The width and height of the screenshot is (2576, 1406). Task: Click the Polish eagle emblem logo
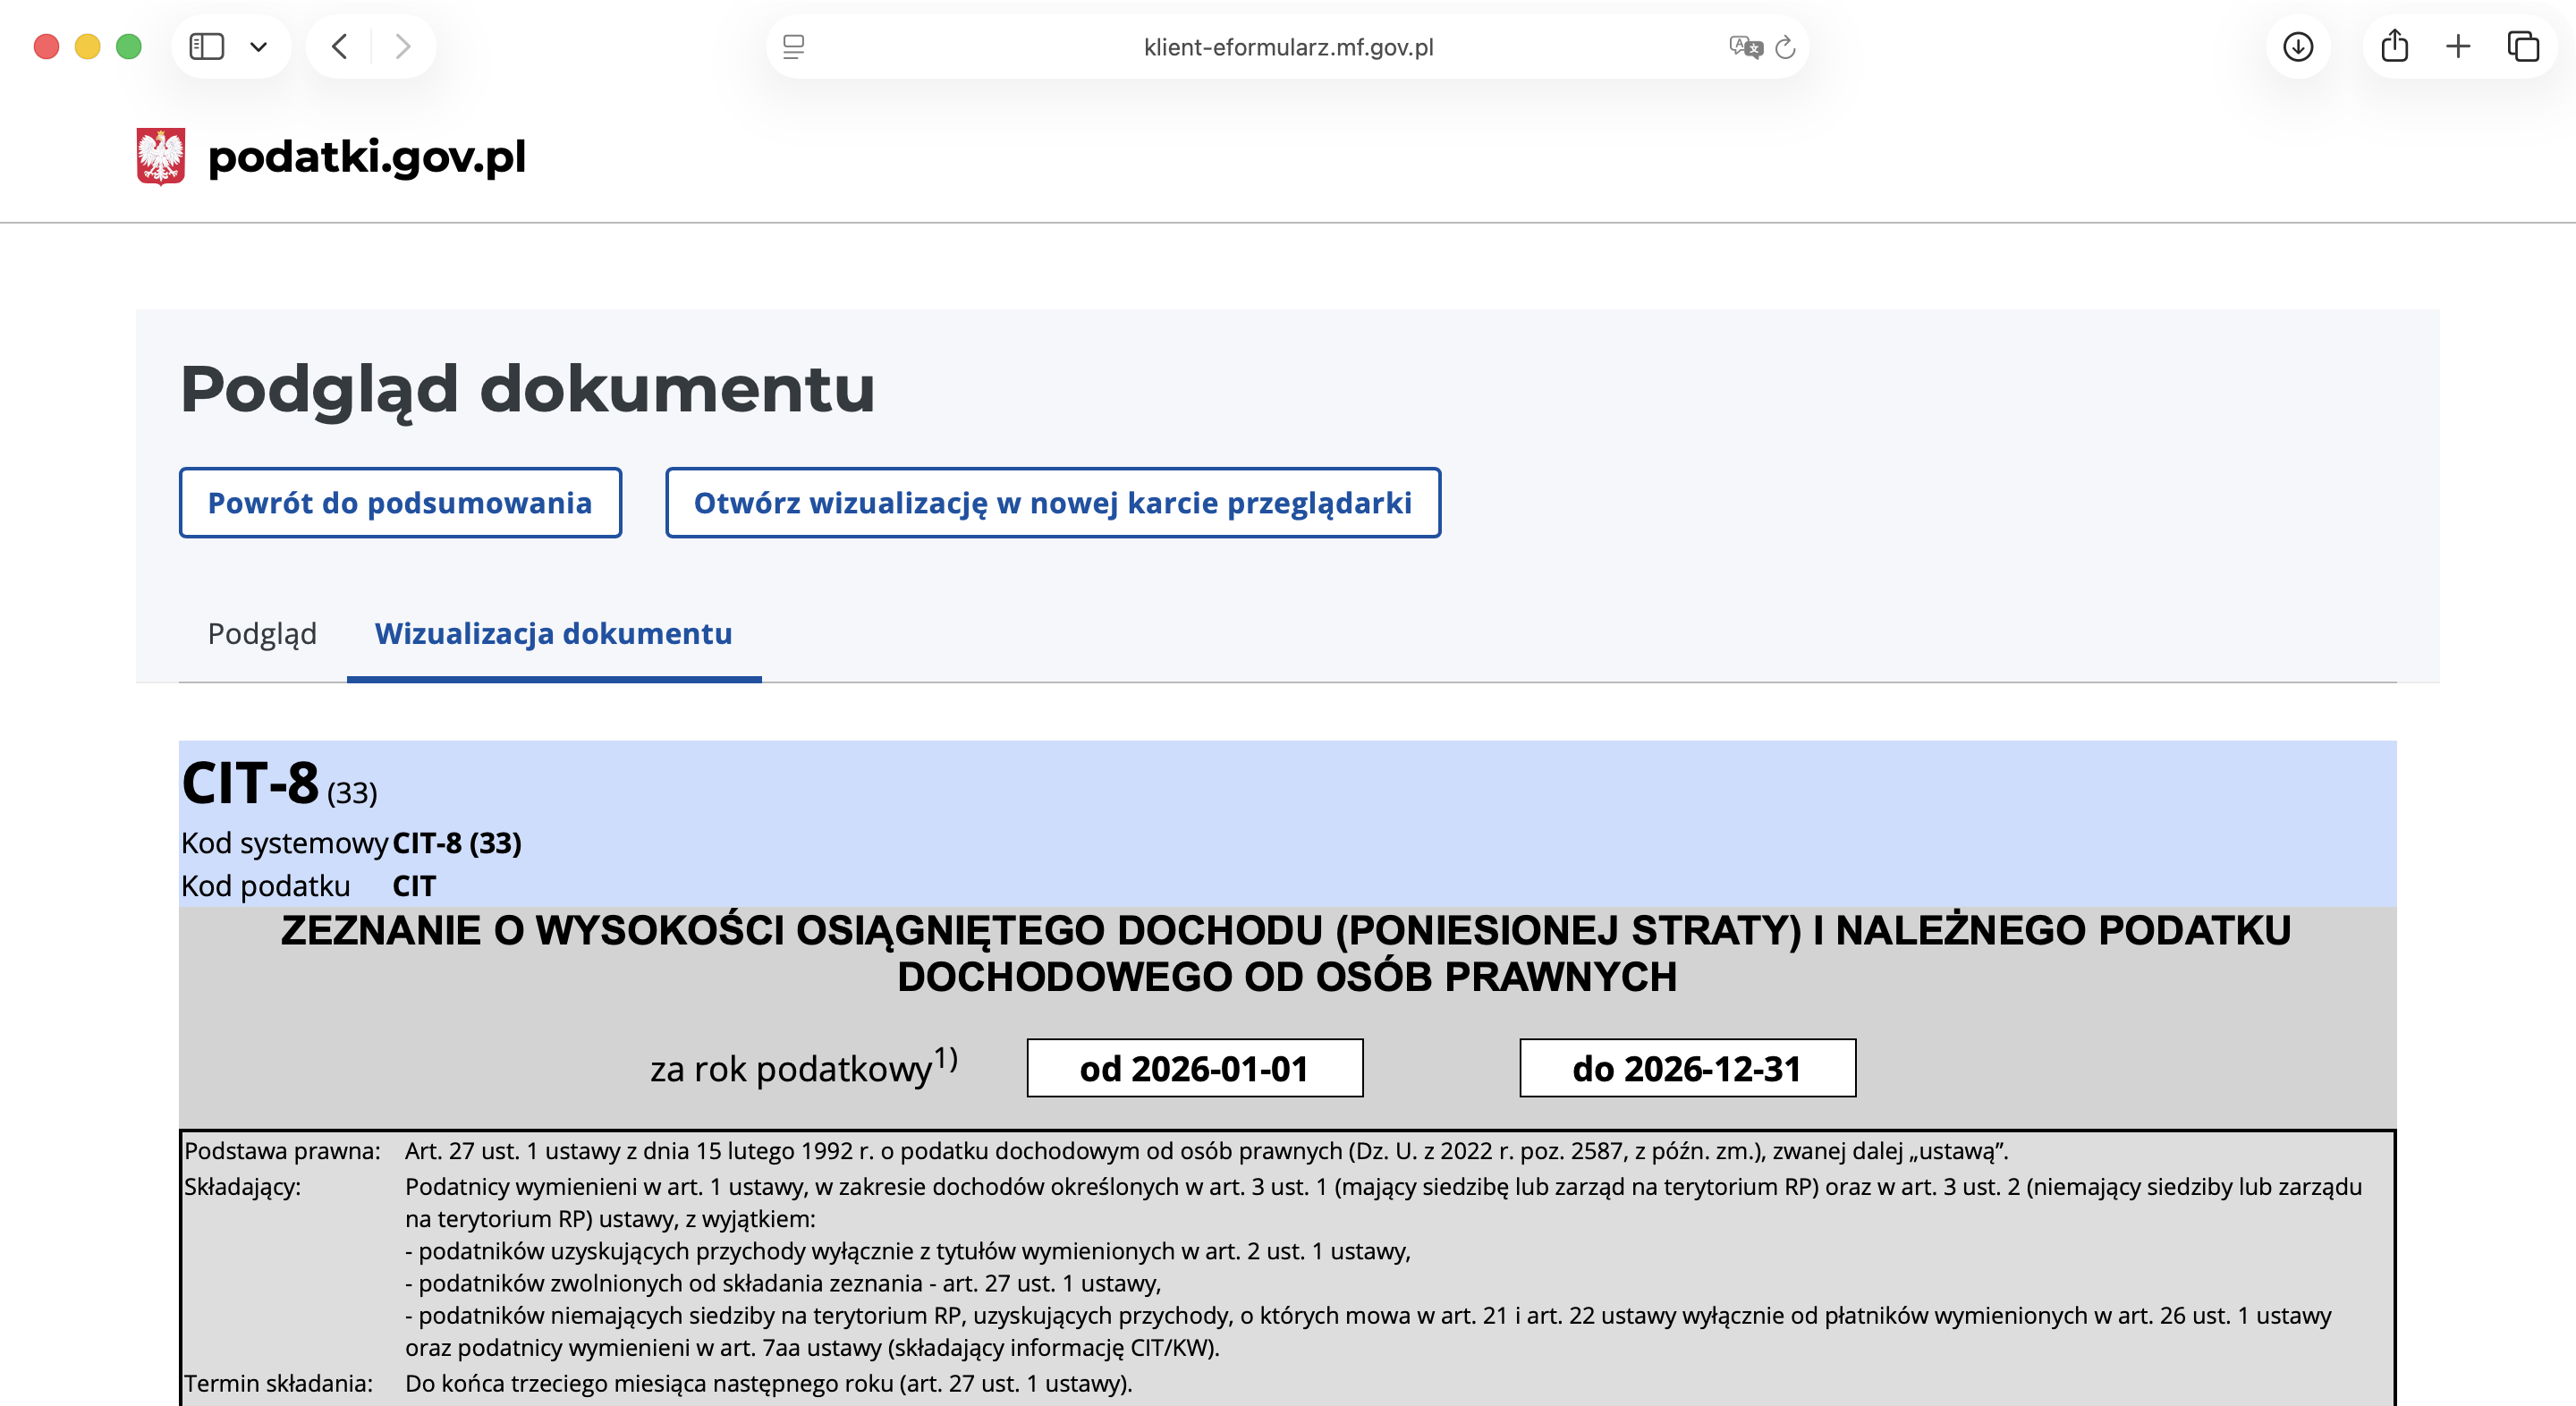pos(161,155)
